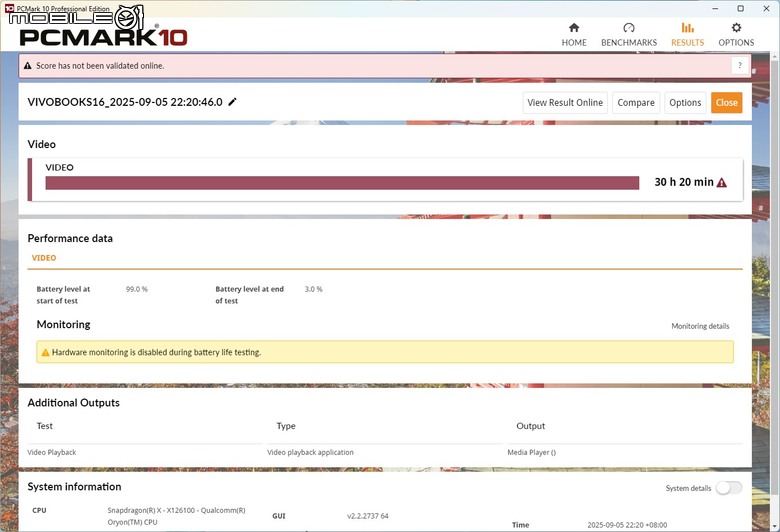The width and height of the screenshot is (780, 532).
Task: Select the VIDEO performance data tab
Action: tap(44, 258)
